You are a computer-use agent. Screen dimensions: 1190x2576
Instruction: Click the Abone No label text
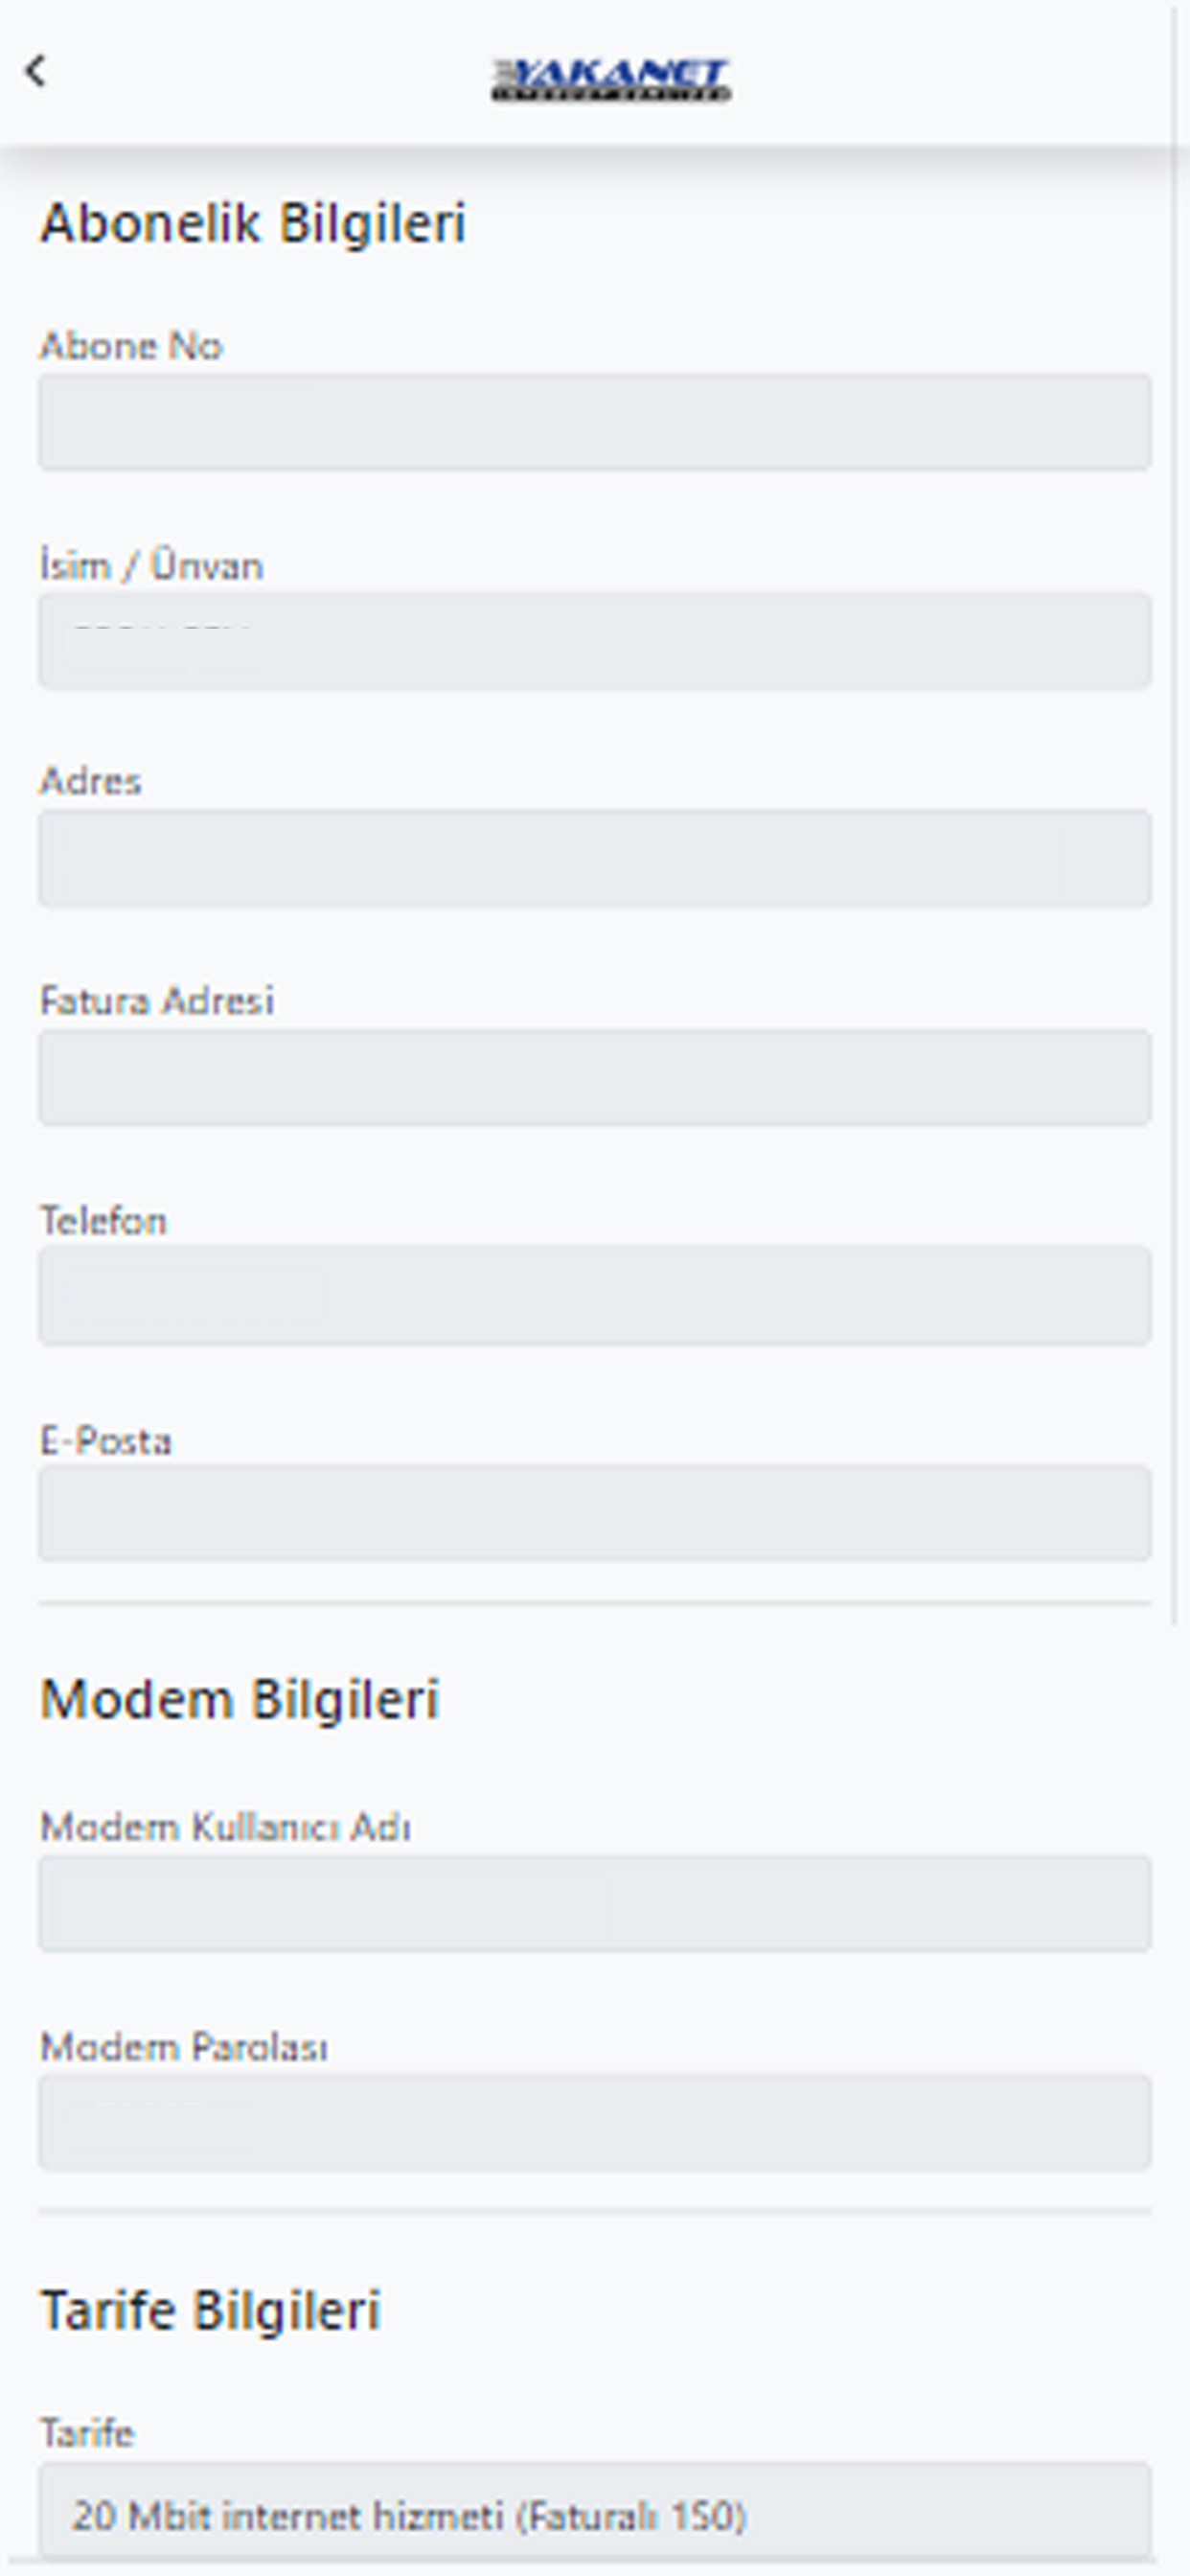[x=131, y=346]
